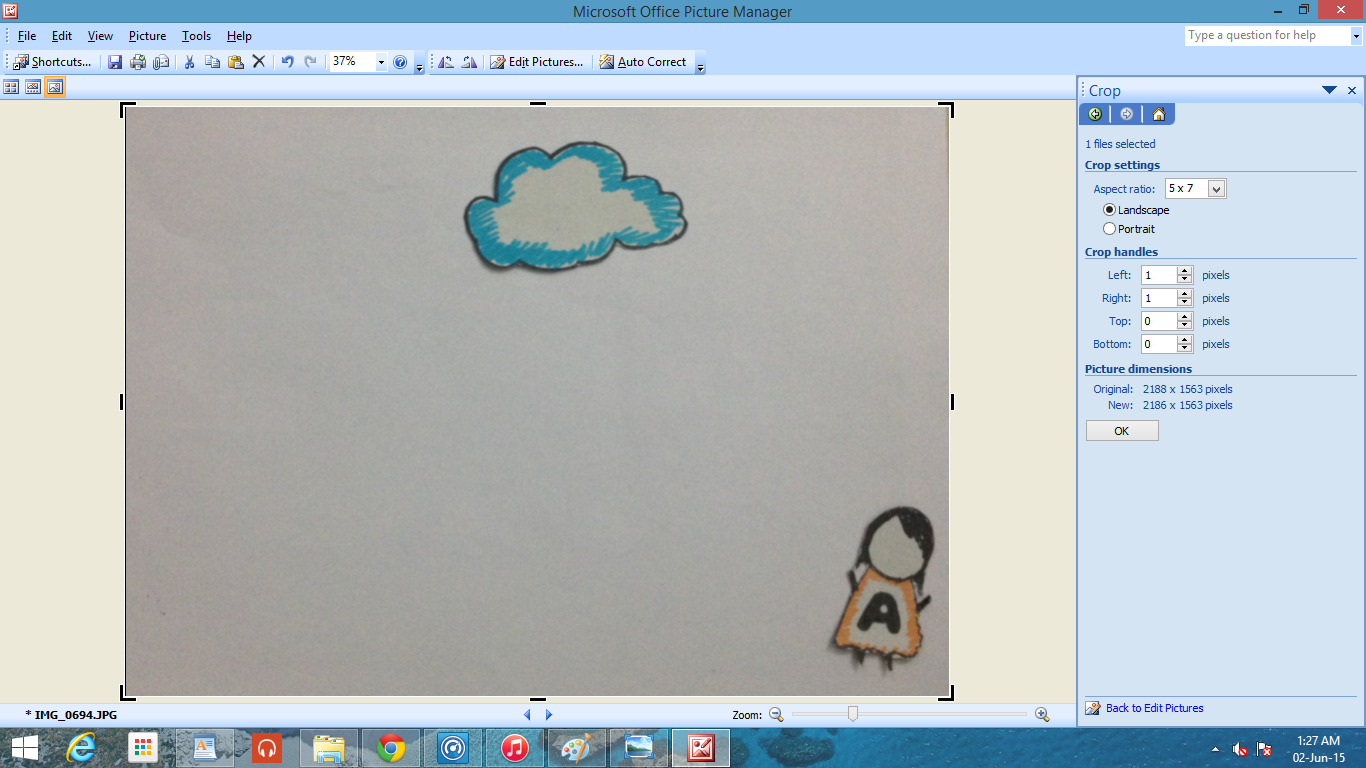Switch to Thumbnail View

pyautogui.click(x=11, y=87)
